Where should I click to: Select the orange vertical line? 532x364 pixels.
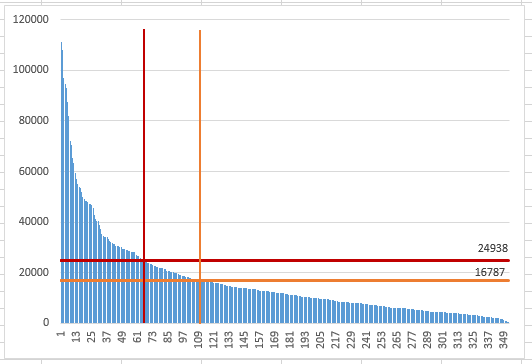[x=200, y=177]
